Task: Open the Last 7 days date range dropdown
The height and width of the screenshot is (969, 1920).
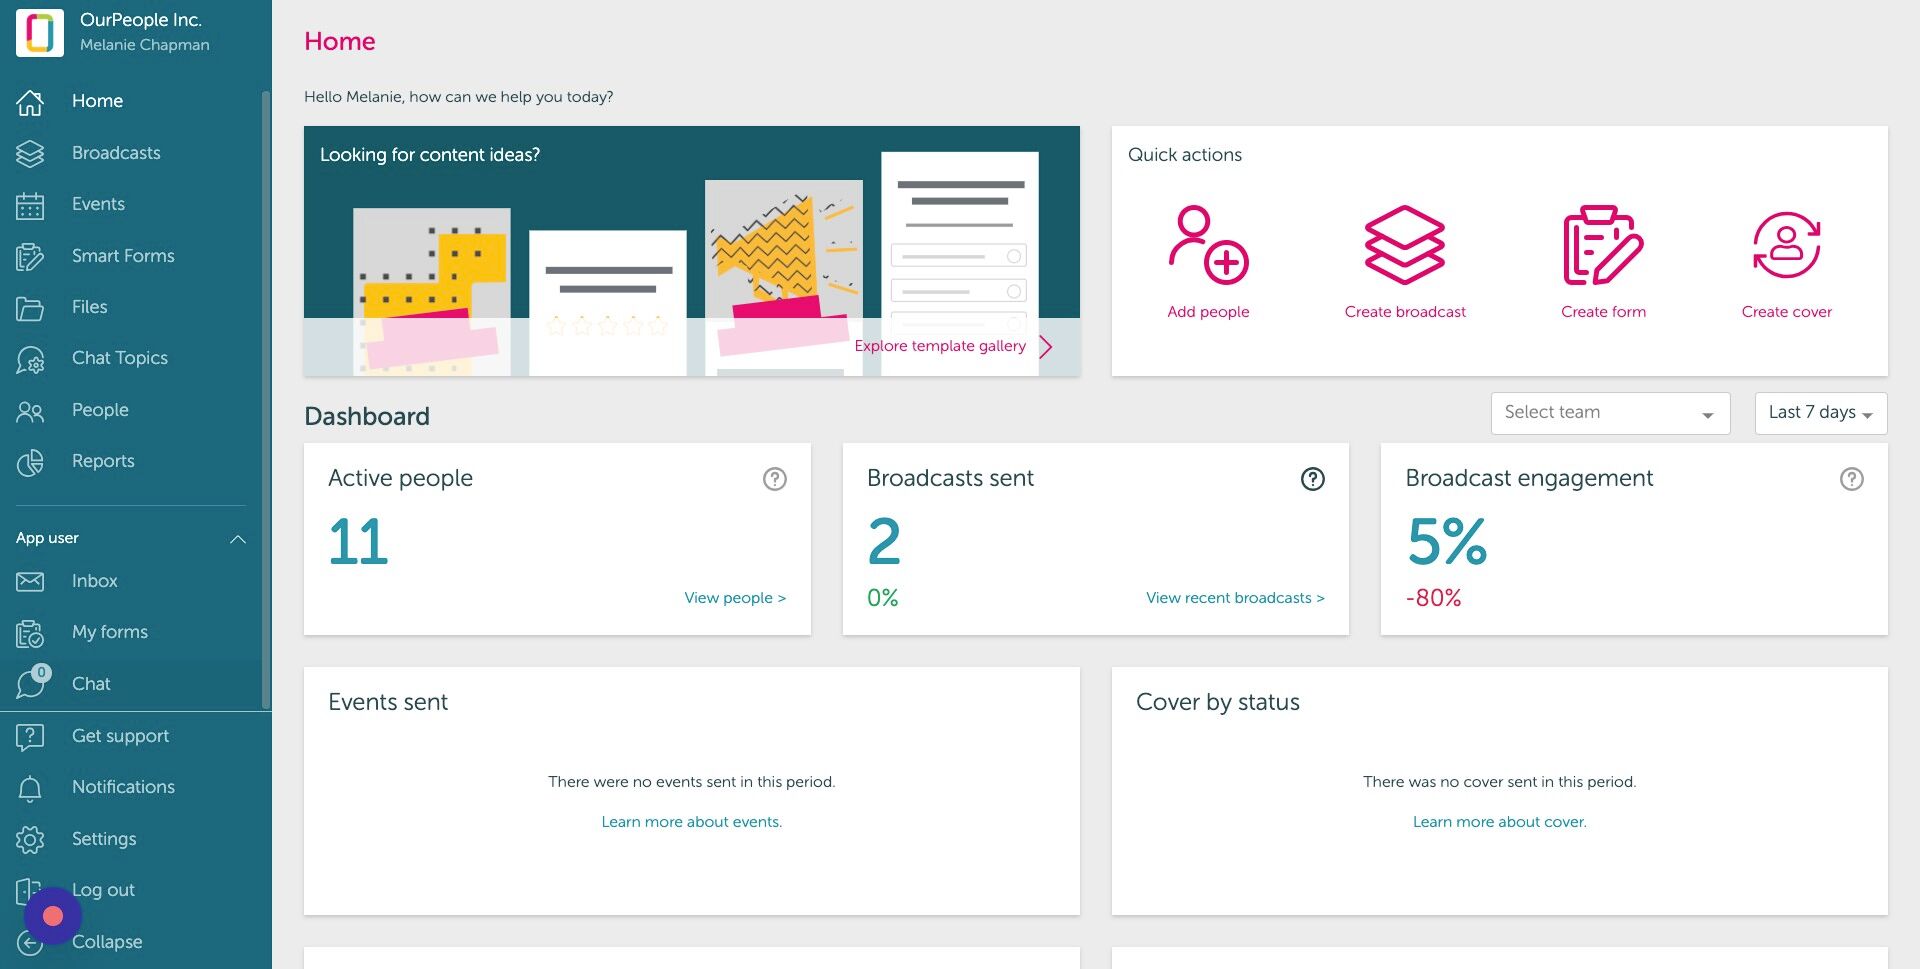Action: point(1819,412)
